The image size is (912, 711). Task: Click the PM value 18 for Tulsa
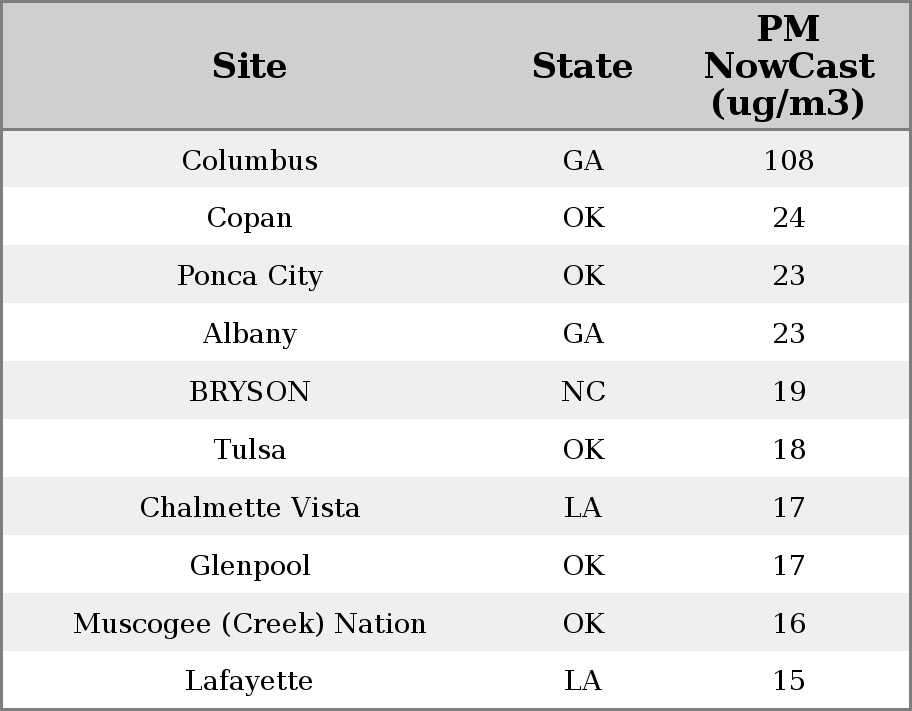[x=788, y=450]
